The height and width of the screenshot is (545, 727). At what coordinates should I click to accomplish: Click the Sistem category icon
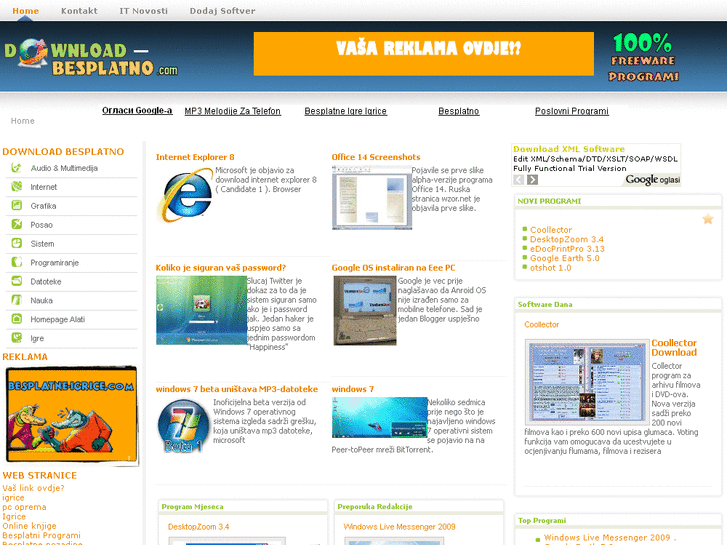16,244
